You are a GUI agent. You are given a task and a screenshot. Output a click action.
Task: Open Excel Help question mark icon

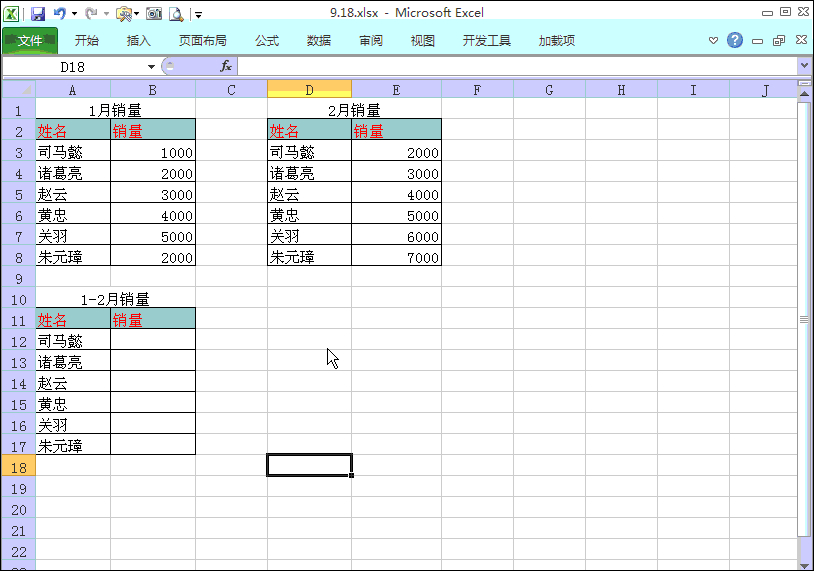(735, 40)
